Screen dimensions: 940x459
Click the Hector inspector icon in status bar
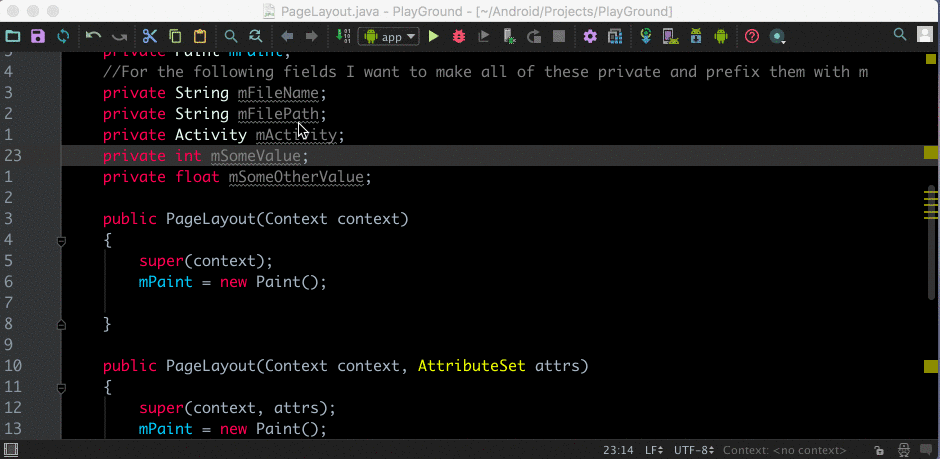903,450
